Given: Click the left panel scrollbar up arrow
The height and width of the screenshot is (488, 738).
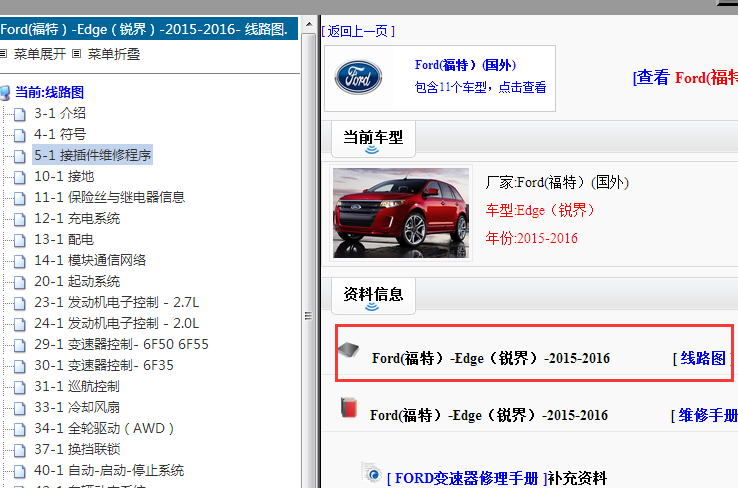Looking at the screenshot, I should pyautogui.click(x=309, y=24).
